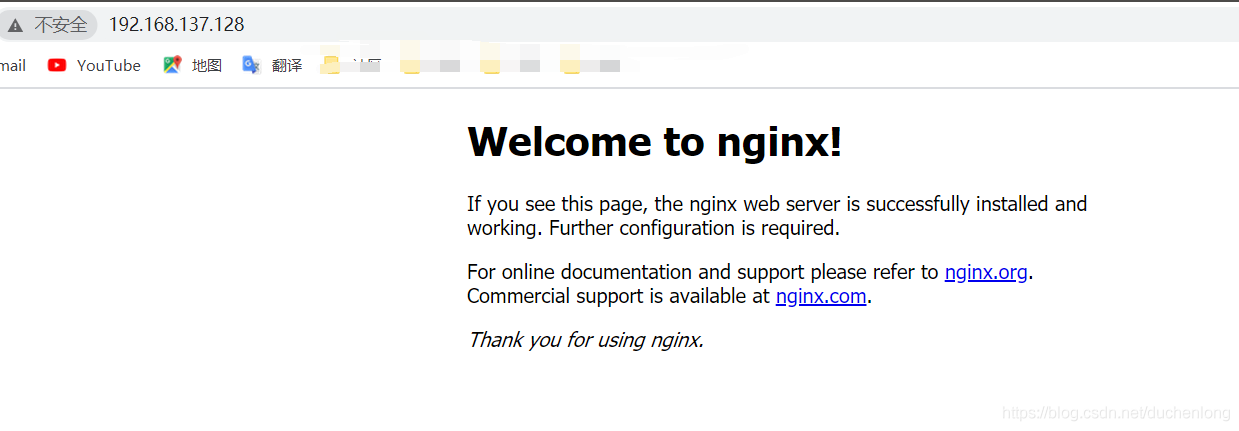The height and width of the screenshot is (431, 1239).
Task: Click the text 'Commercial support is available at'
Action: point(619,296)
